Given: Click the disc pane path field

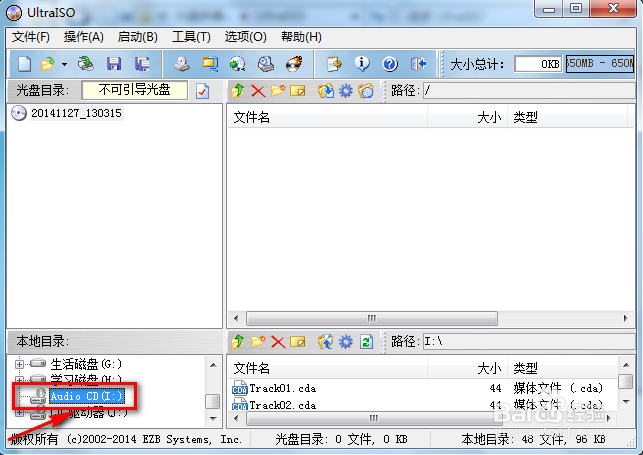Looking at the screenshot, I should click(x=529, y=90).
